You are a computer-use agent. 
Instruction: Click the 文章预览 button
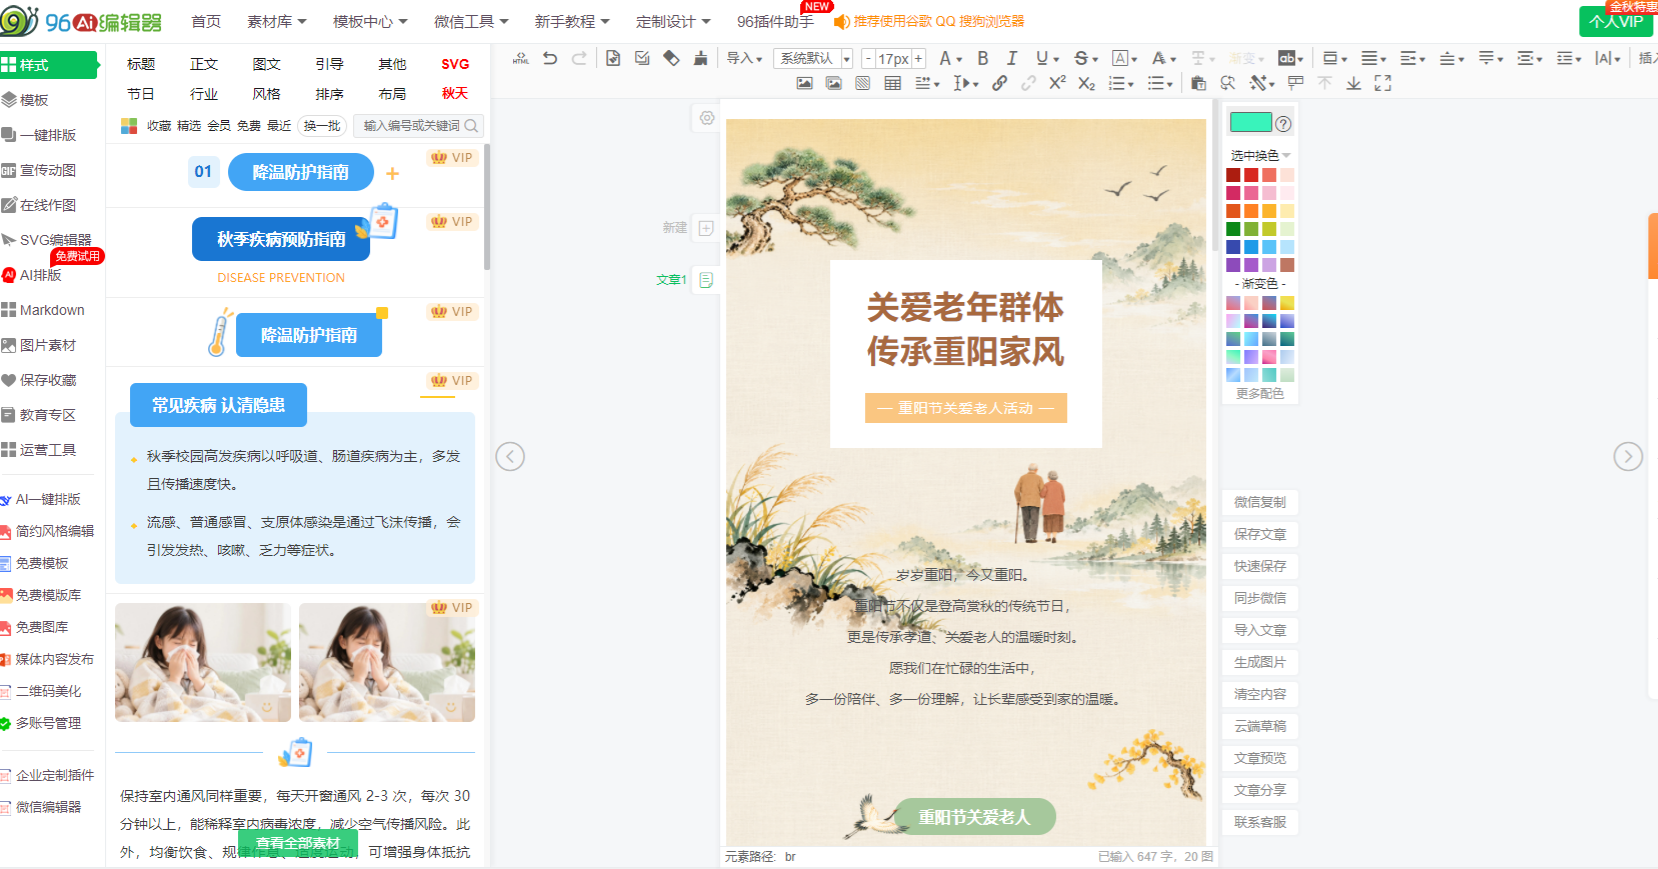[x=1260, y=758]
